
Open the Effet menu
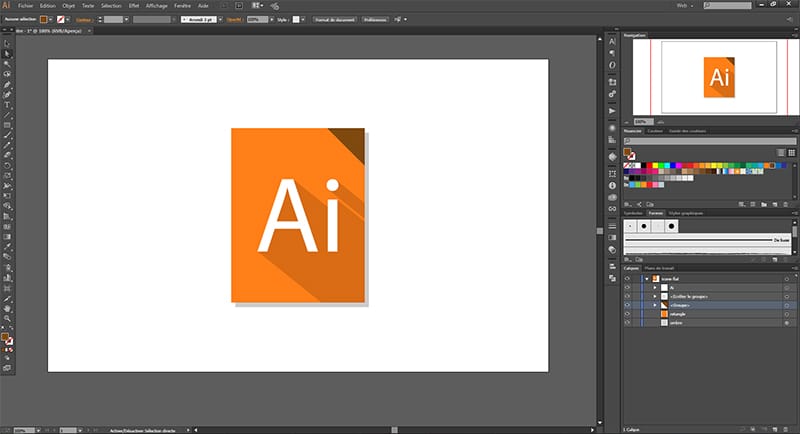[x=134, y=6]
